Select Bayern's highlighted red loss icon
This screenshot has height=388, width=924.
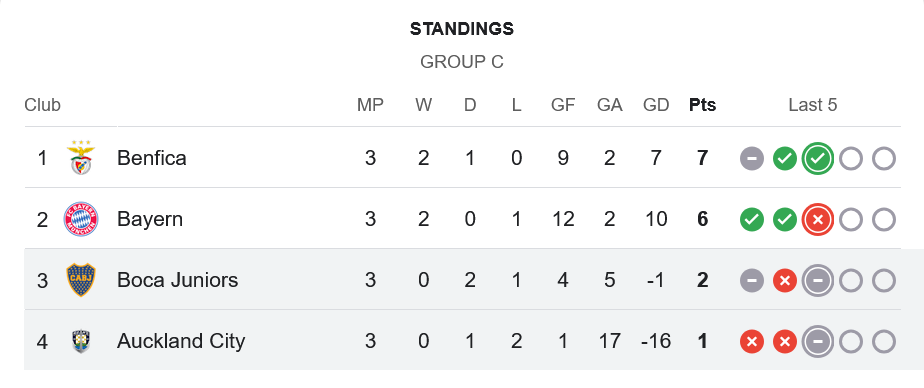[818, 219]
